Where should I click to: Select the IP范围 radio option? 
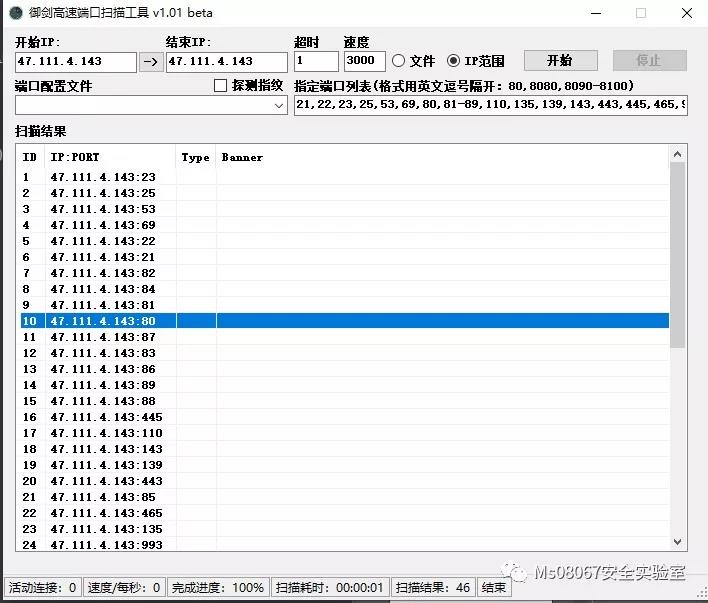coord(454,61)
